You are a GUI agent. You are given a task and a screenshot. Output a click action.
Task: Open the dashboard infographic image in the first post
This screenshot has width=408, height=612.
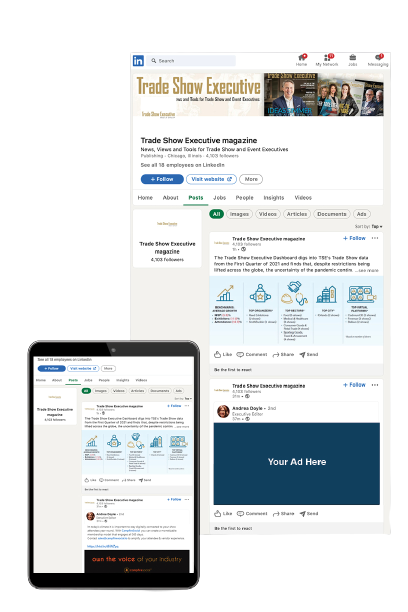pyautogui.click(x=296, y=311)
